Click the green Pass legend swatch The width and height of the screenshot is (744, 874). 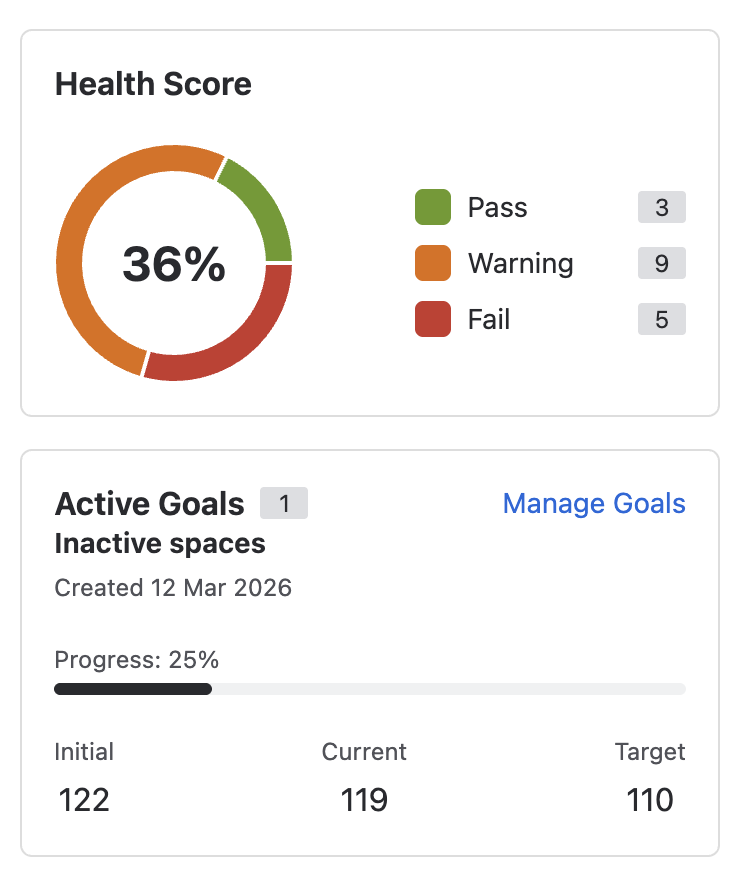(433, 208)
